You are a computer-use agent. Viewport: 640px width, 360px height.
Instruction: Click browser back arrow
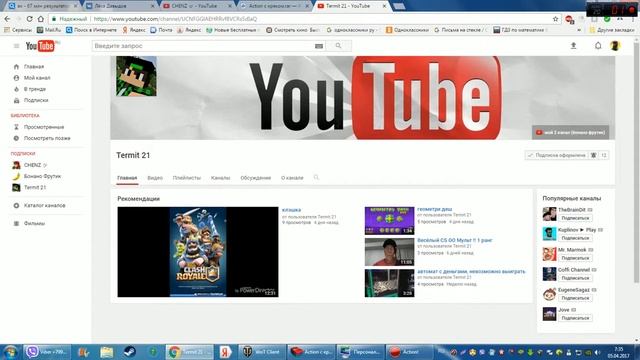(7, 19)
